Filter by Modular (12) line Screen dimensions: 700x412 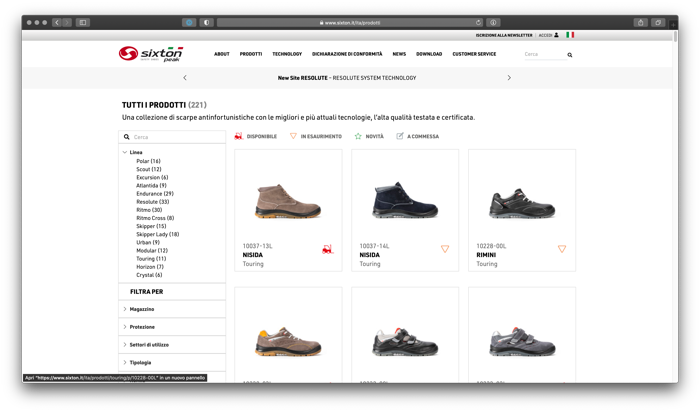pos(152,251)
